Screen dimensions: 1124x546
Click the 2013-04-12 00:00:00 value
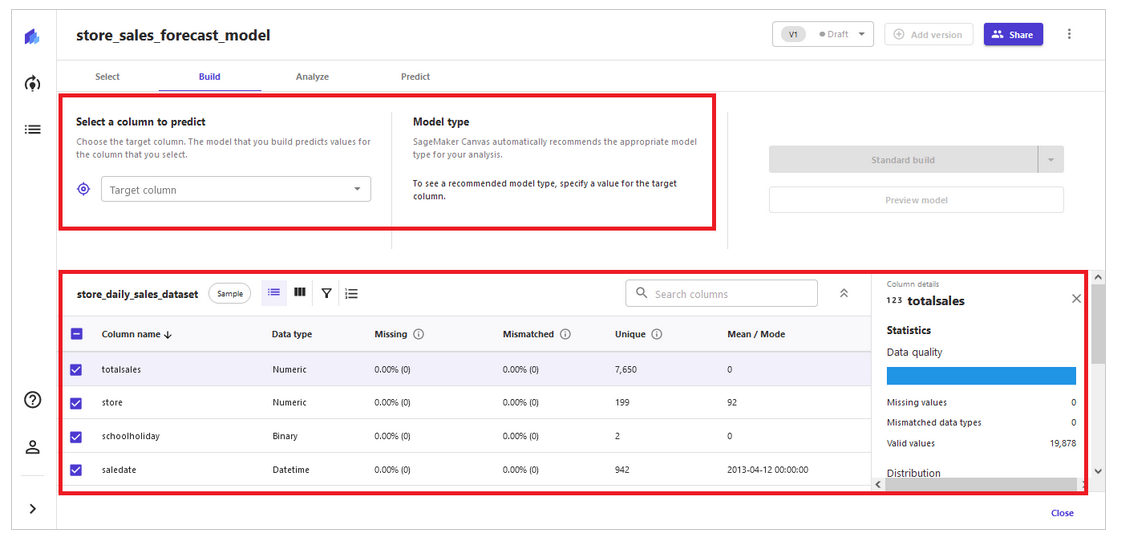[767, 470]
